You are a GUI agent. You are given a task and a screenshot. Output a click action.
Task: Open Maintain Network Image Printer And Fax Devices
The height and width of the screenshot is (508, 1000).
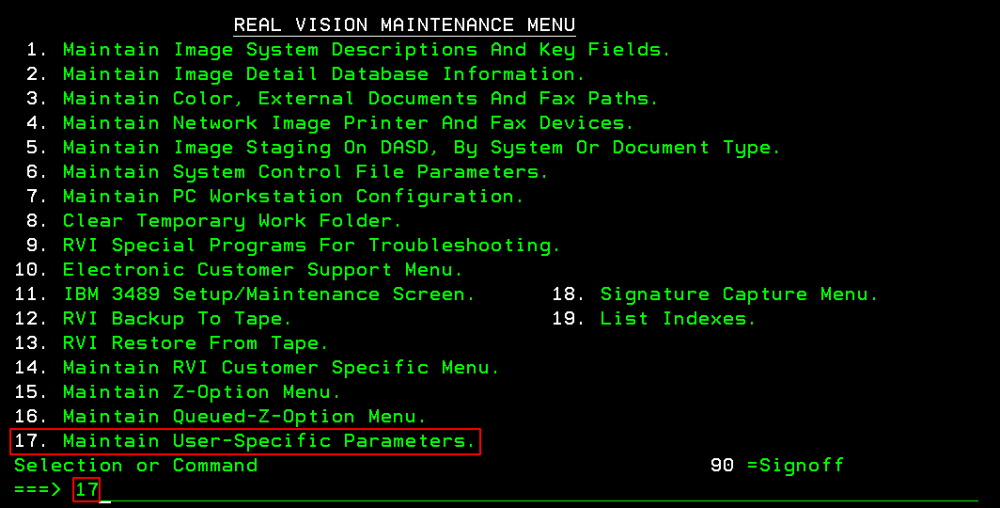tap(330, 123)
